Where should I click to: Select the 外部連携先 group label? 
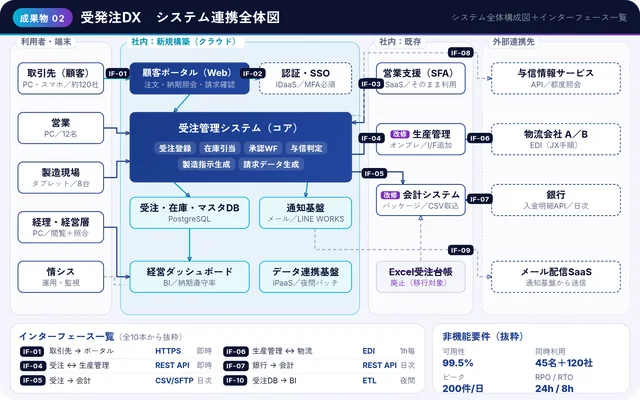point(513,42)
